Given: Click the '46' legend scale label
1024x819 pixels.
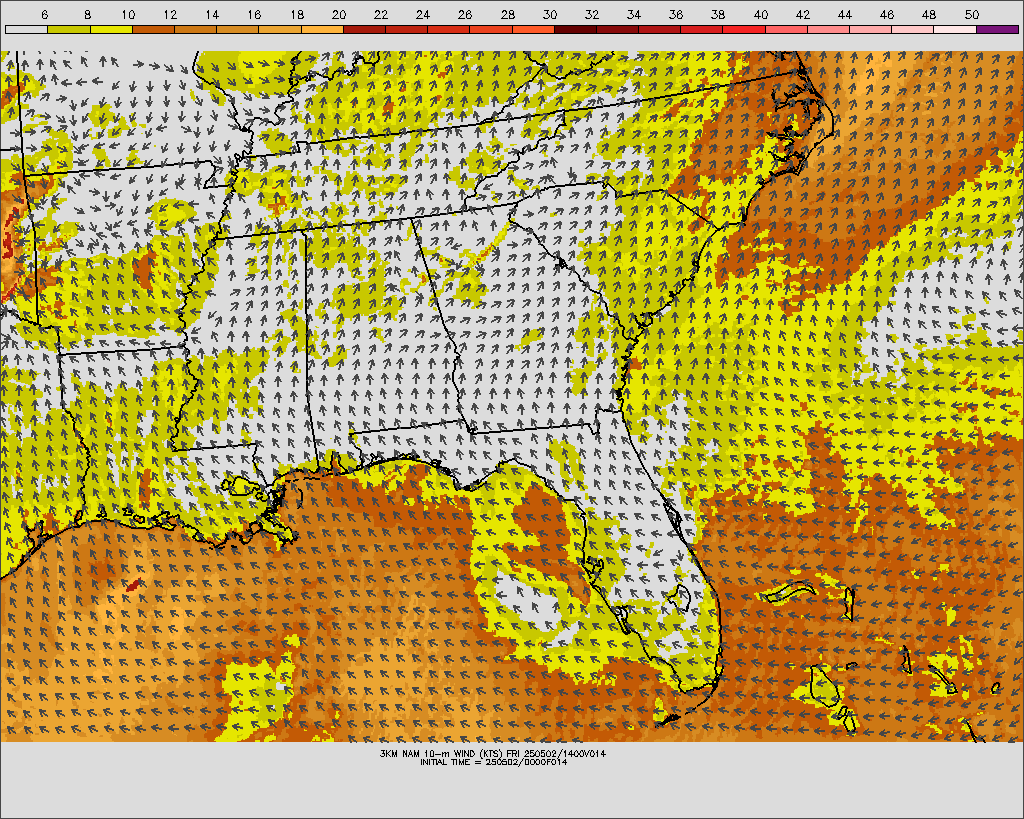Looking at the screenshot, I should pyautogui.click(x=888, y=15).
